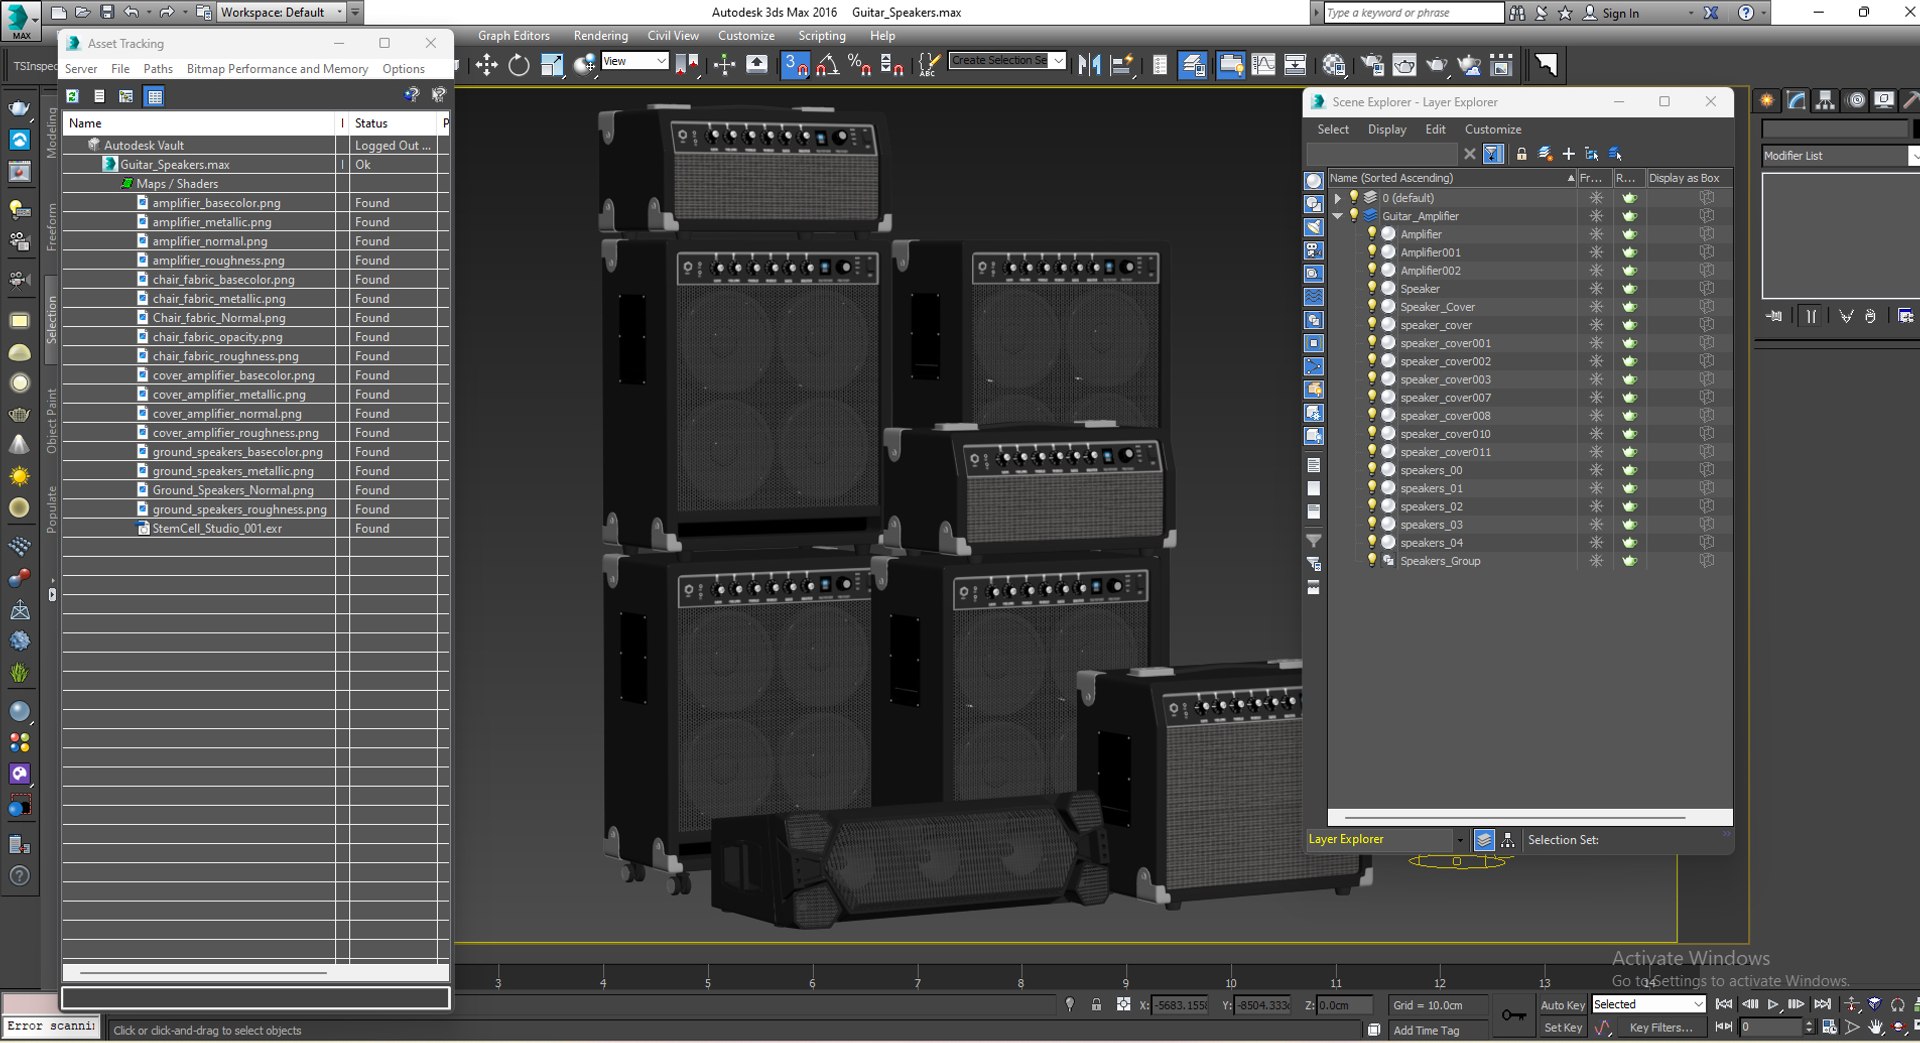Open Render Setup teapot icon
Image resolution: width=1920 pixels, height=1043 pixels.
click(1372, 65)
